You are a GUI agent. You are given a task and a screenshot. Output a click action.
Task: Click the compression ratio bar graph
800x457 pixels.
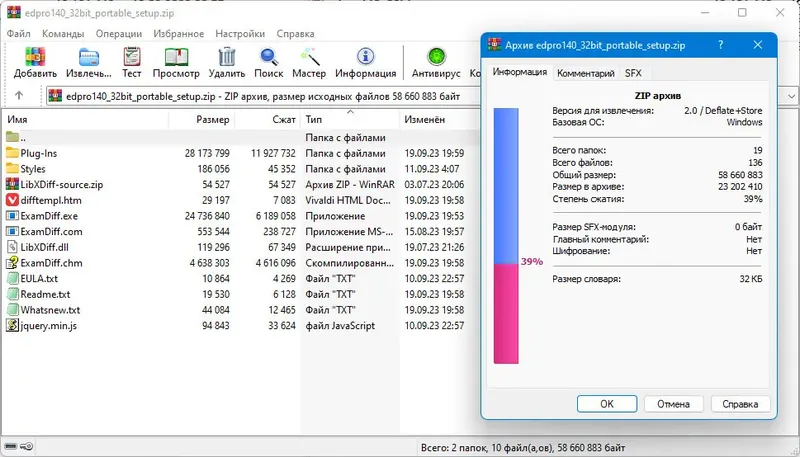tap(506, 236)
